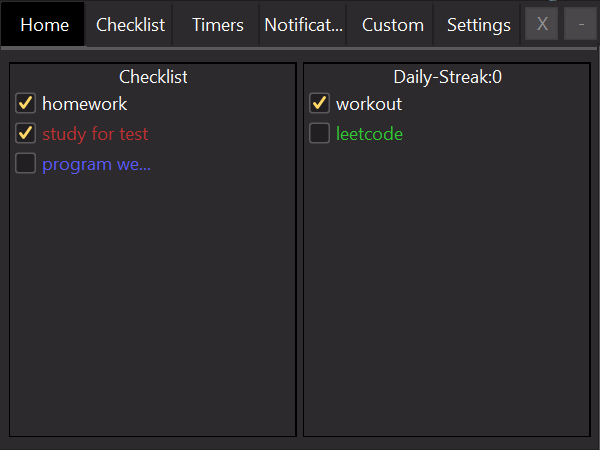Check the leetcode checkbox
The image size is (600, 450).
coord(319,134)
